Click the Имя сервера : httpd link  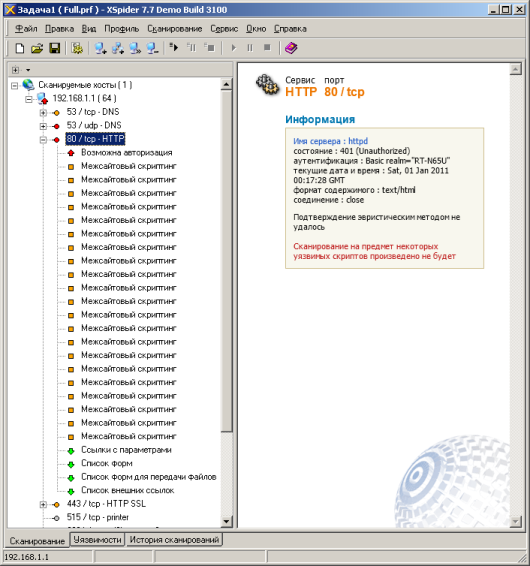(330, 141)
